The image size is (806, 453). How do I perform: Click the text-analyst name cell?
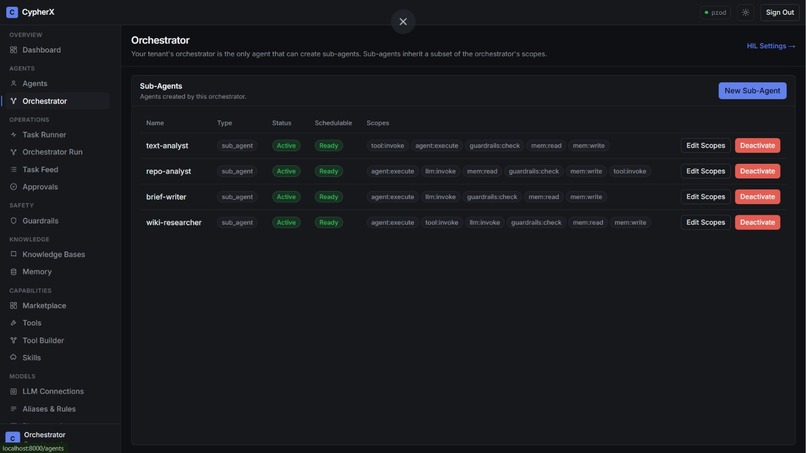[167, 146]
